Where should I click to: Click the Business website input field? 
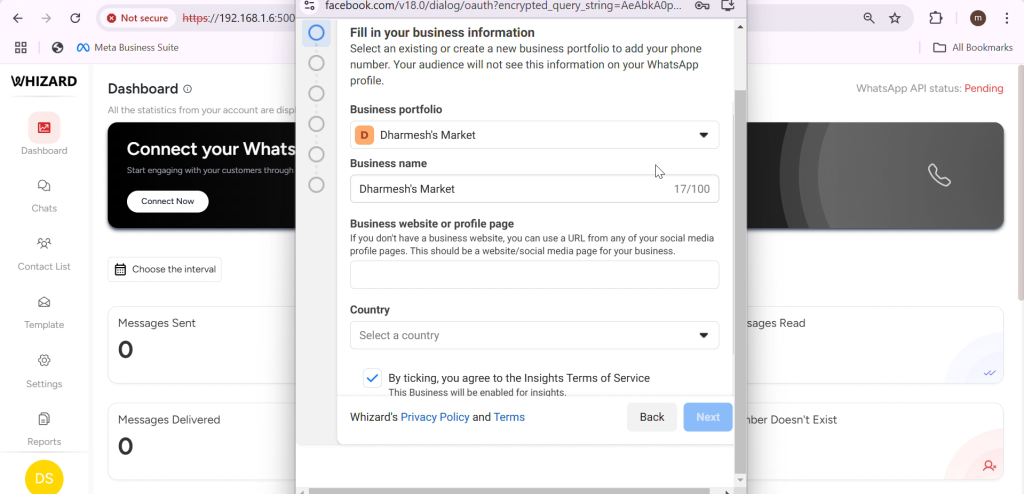click(x=534, y=274)
